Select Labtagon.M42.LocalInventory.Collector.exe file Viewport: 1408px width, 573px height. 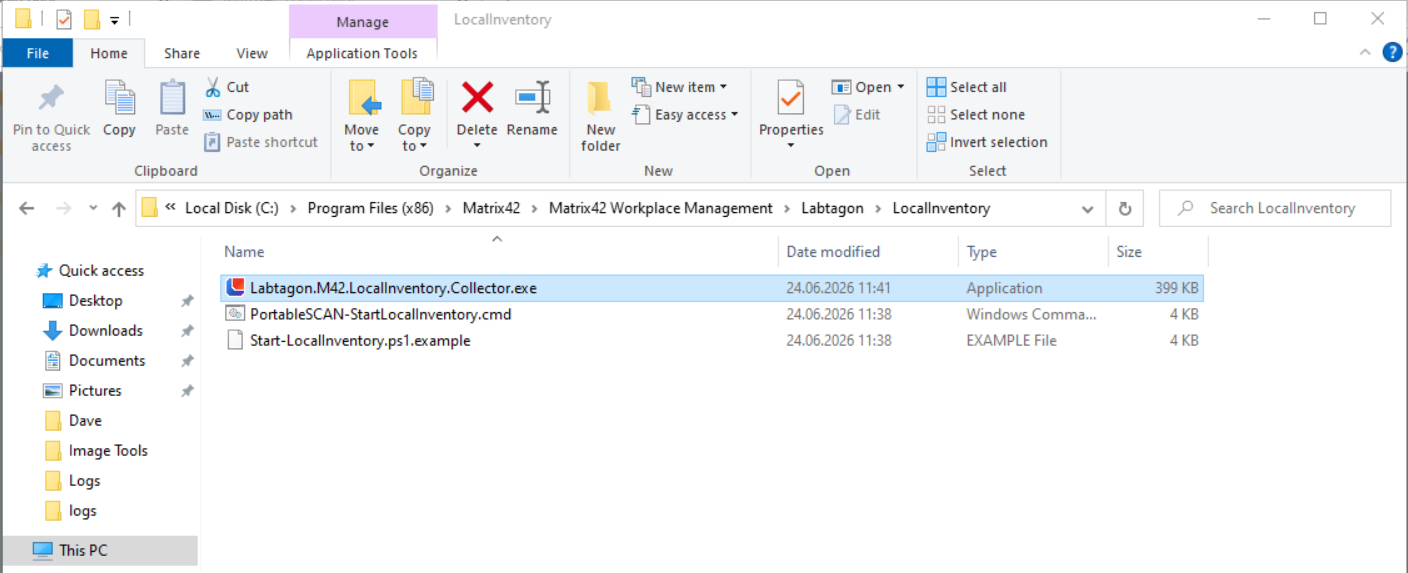[x=711, y=288]
